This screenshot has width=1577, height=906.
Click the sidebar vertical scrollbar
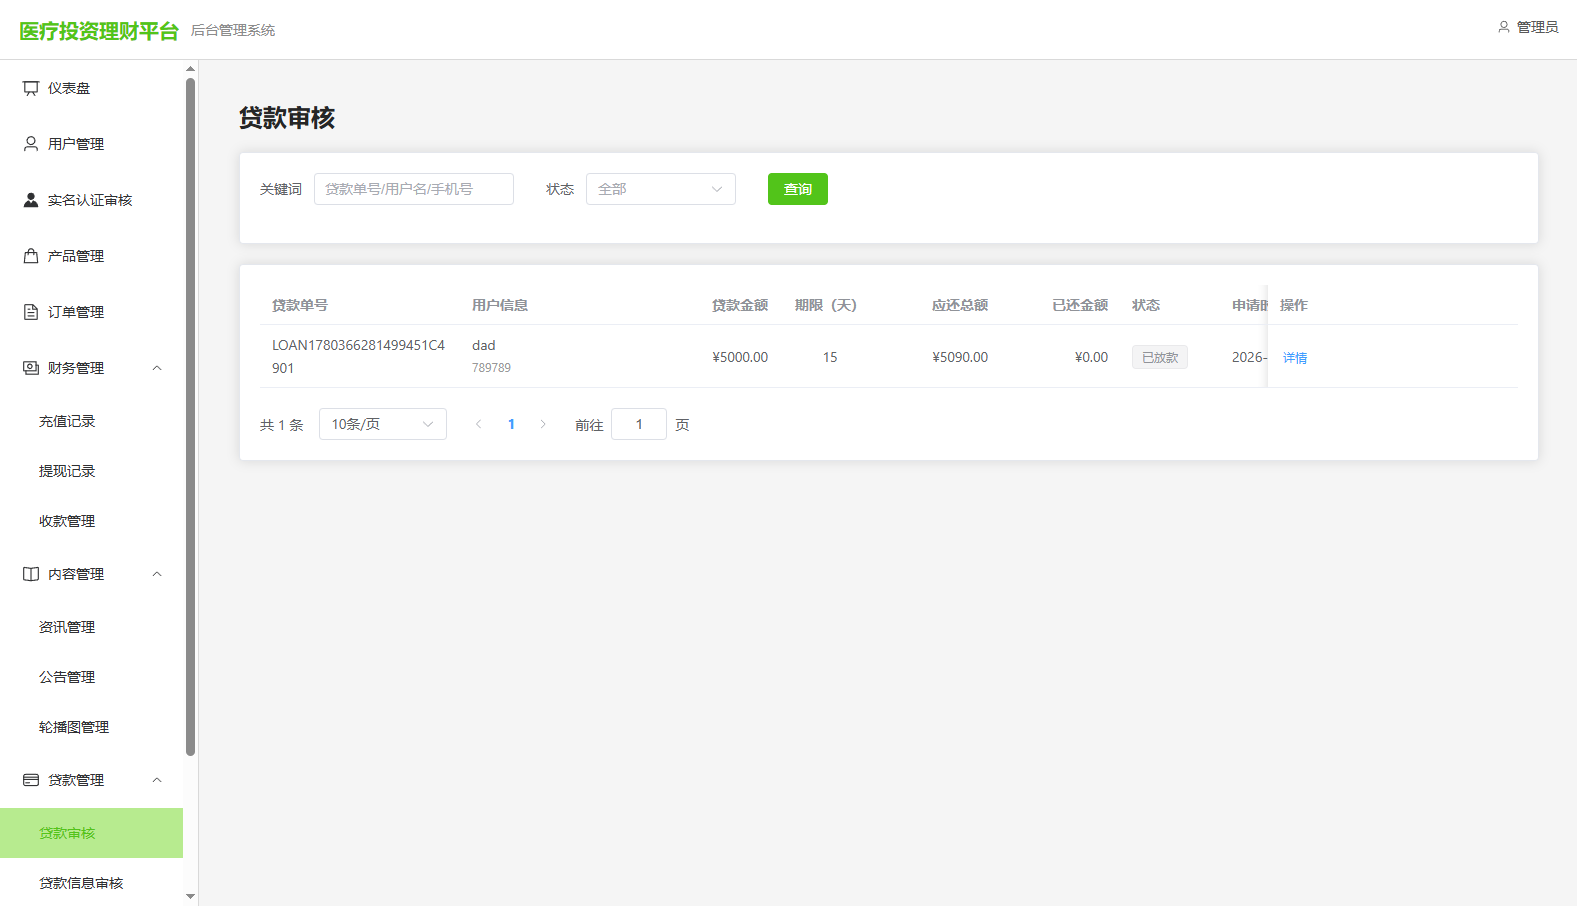(190, 417)
